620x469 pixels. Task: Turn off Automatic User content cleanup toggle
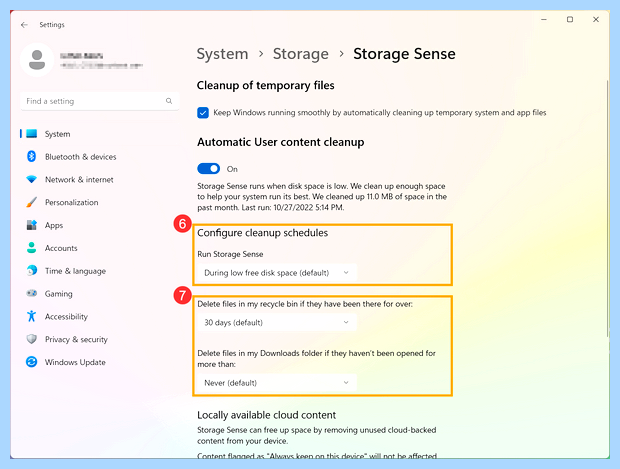point(208,169)
